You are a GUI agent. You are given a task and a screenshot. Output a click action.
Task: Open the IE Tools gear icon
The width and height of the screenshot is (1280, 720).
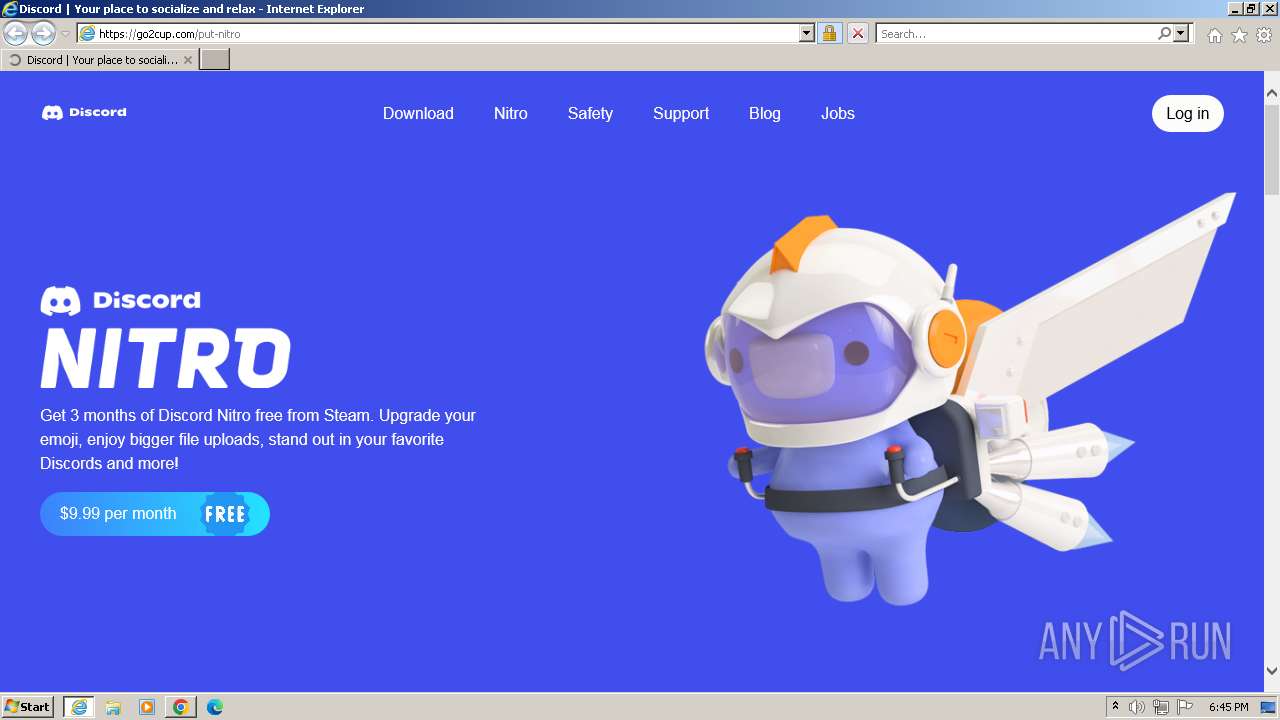click(x=1264, y=35)
